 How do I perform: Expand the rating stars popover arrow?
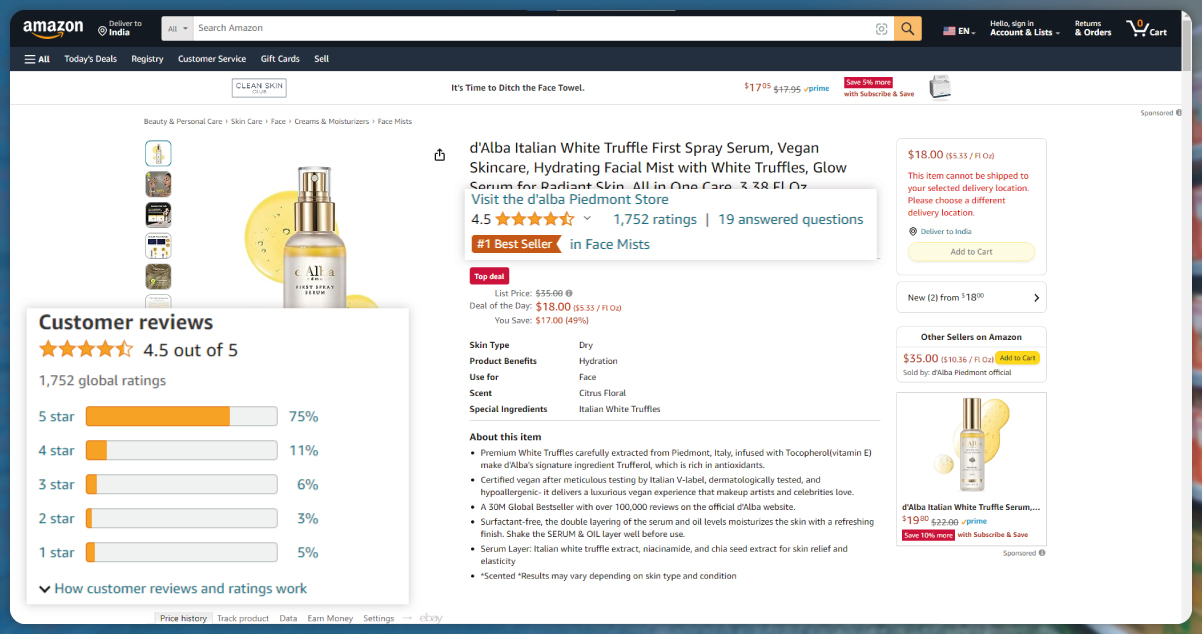587,219
